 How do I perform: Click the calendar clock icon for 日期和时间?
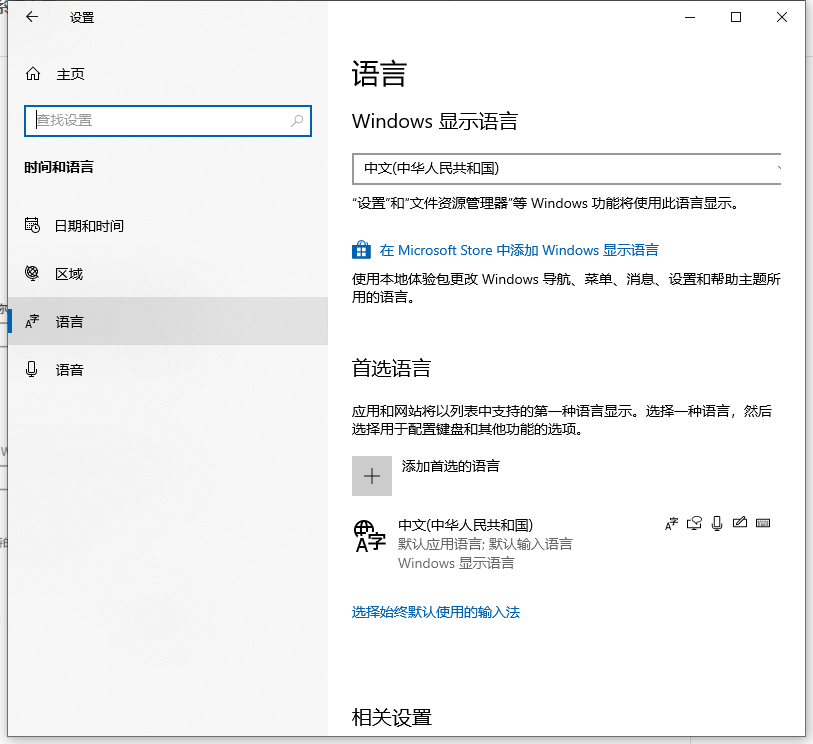pos(32,225)
